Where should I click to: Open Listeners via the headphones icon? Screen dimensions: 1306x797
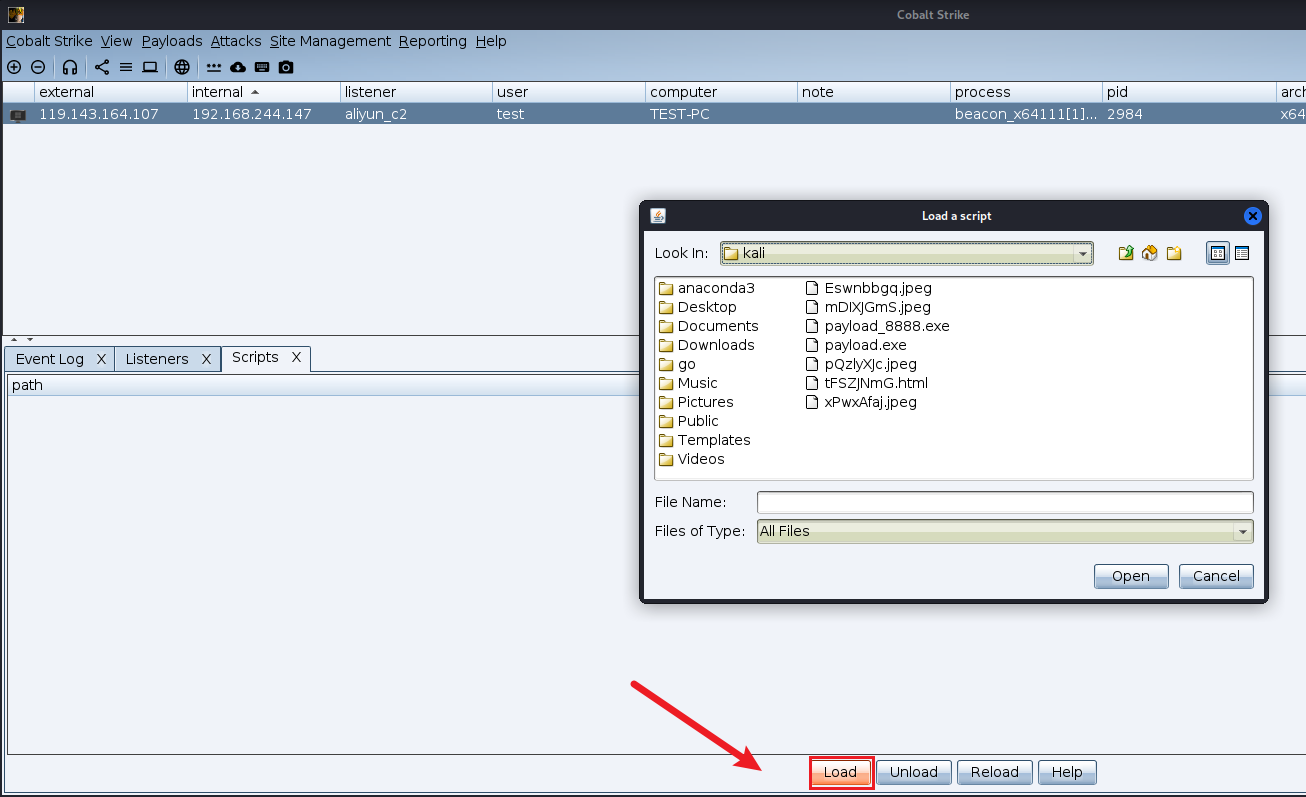[x=70, y=67]
